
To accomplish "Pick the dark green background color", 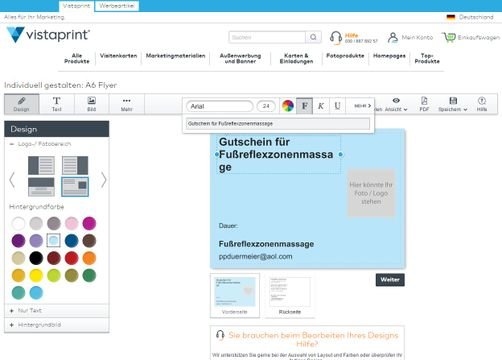I will pyautogui.click(x=89, y=275).
